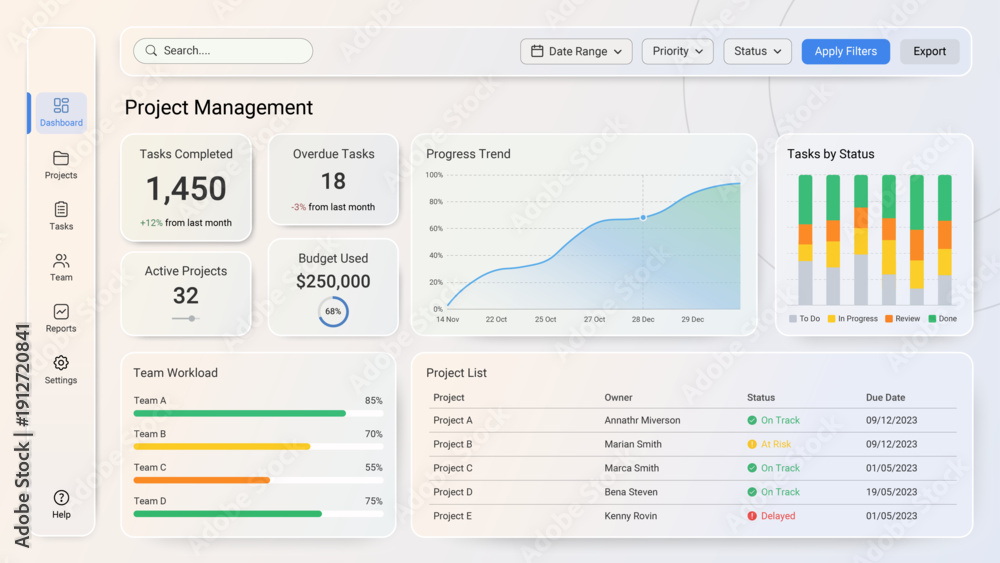Click Project C green On Track icon

[x=752, y=468]
